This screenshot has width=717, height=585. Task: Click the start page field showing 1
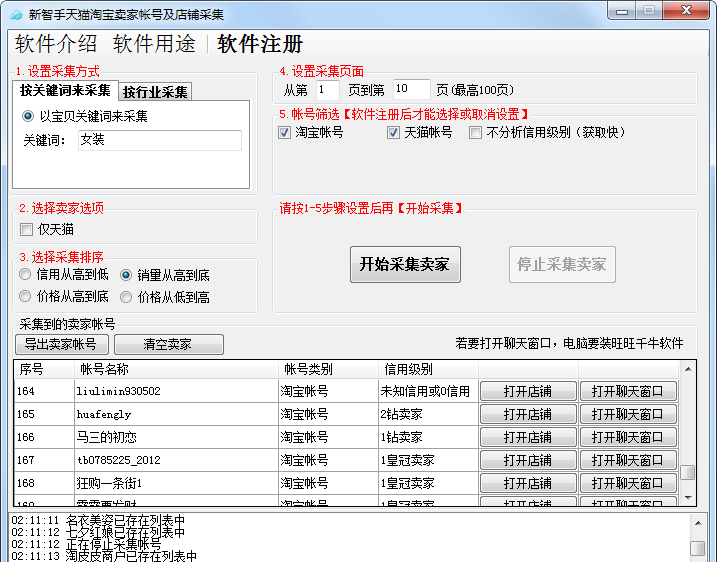point(328,90)
